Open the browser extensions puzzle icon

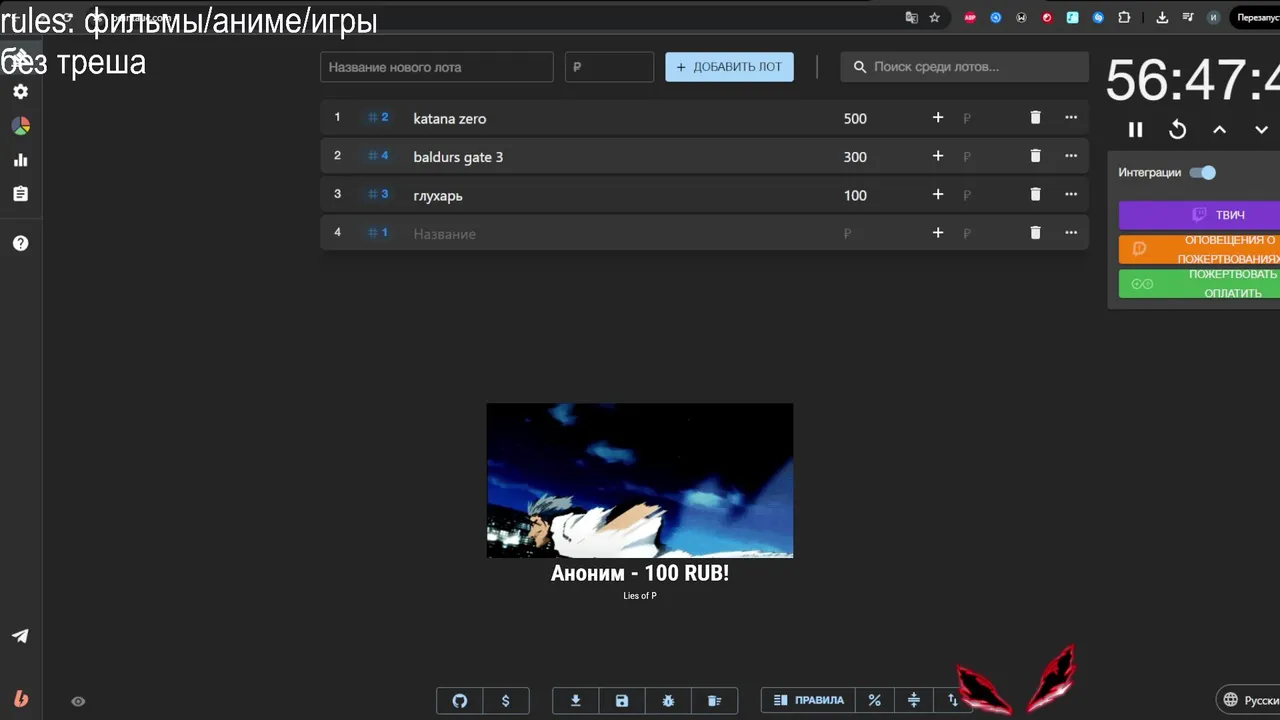[x=1124, y=17]
